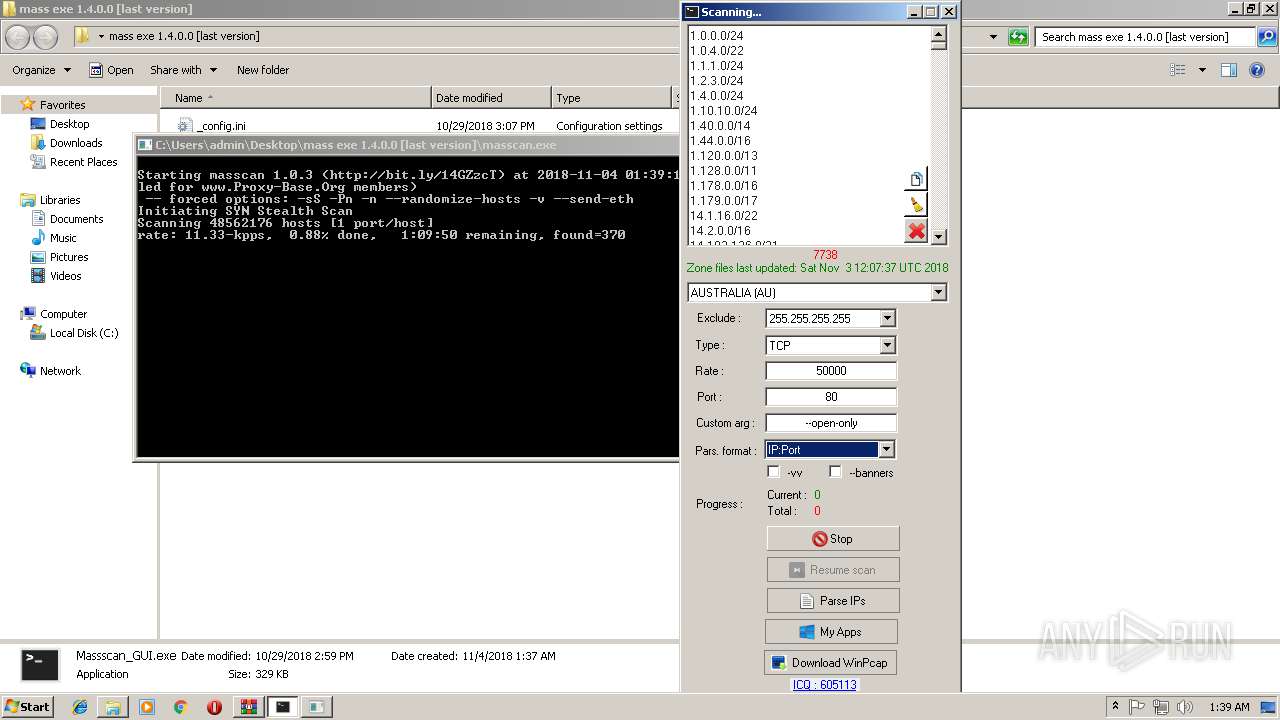This screenshot has height=720, width=1280.
Task: Click the Custom arg input field
Action: (x=831, y=423)
